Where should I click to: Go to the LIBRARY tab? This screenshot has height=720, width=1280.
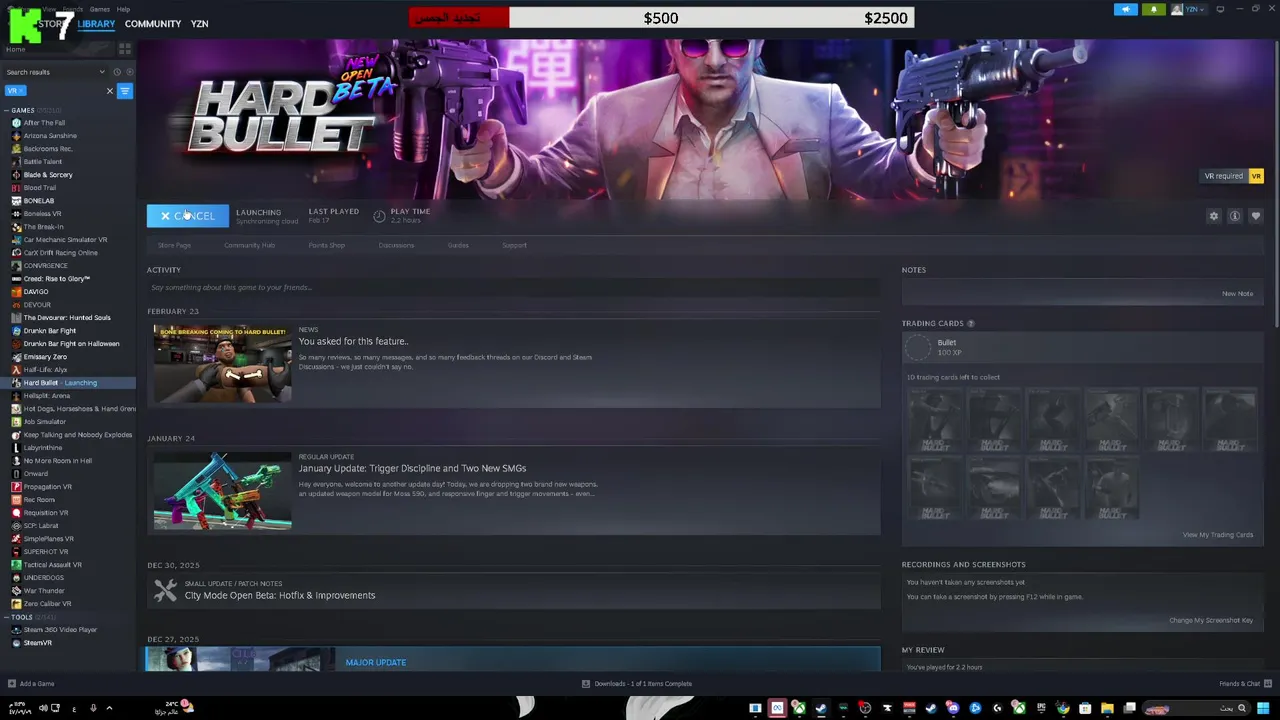coord(96,24)
